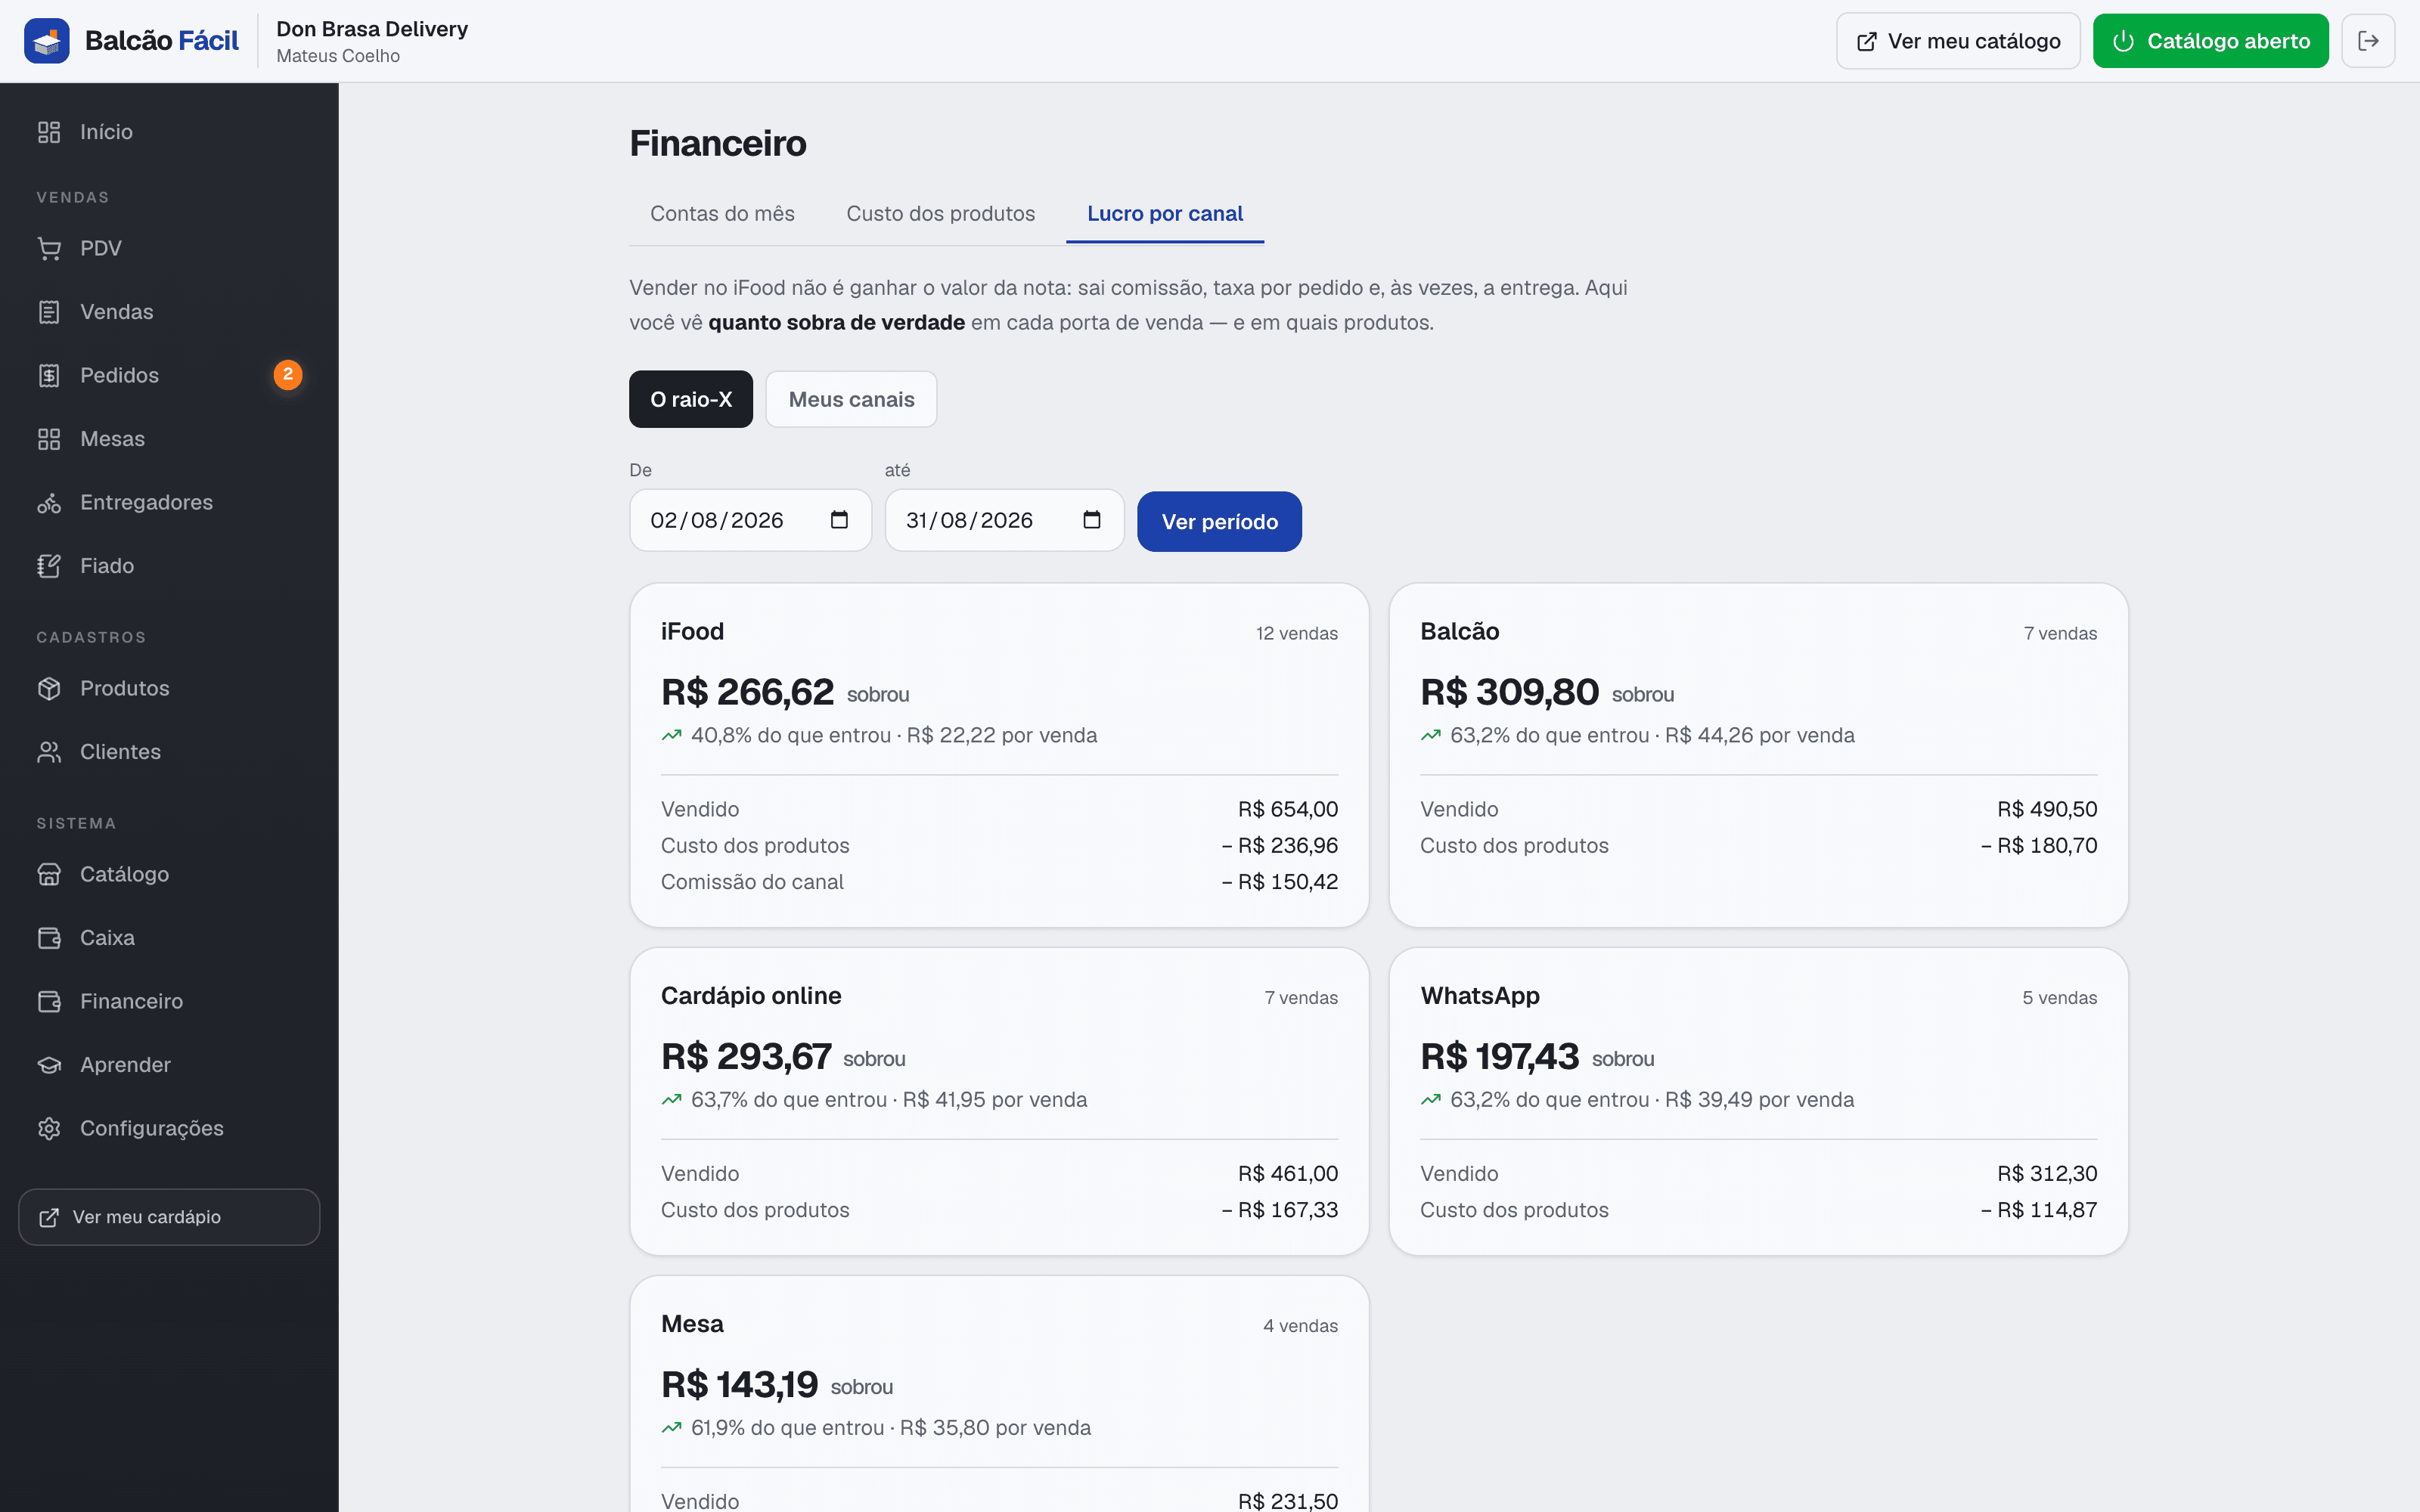Click the trend arrow icon in iFood card
Viewport: 2420px width, 1512px height.
coord(671,736)
